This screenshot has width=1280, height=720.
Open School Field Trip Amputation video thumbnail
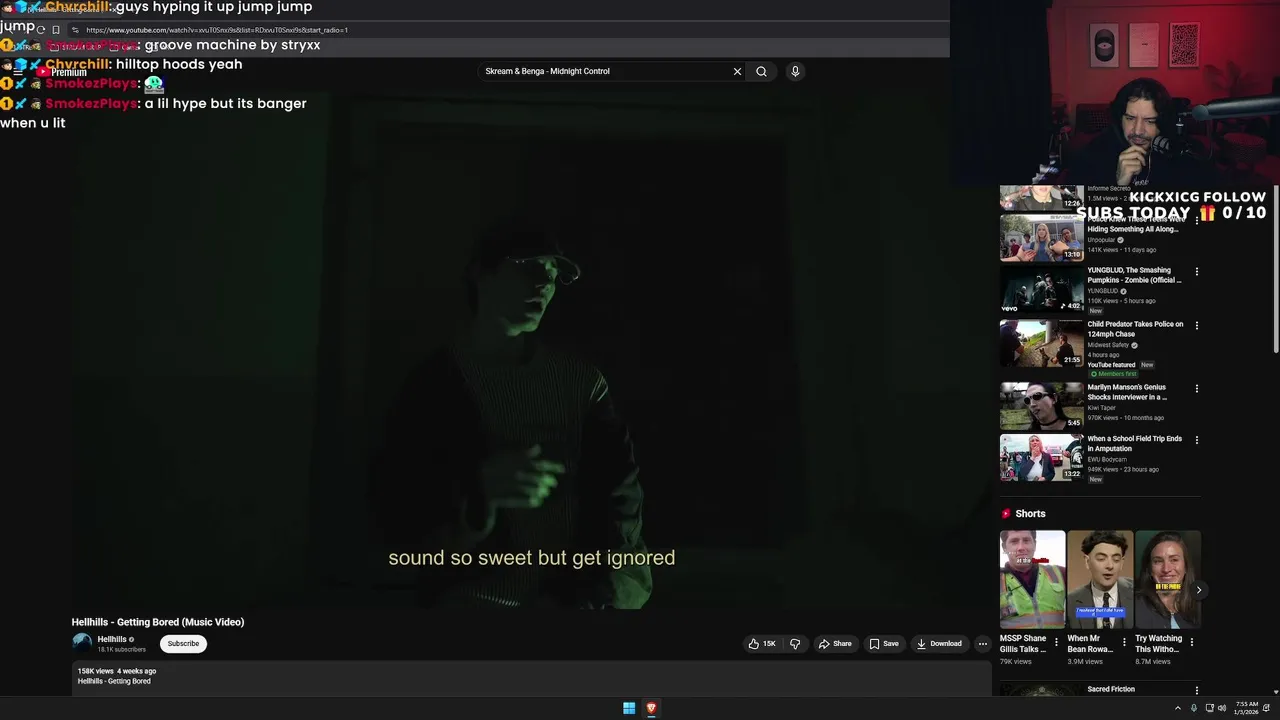(1042, 458)
